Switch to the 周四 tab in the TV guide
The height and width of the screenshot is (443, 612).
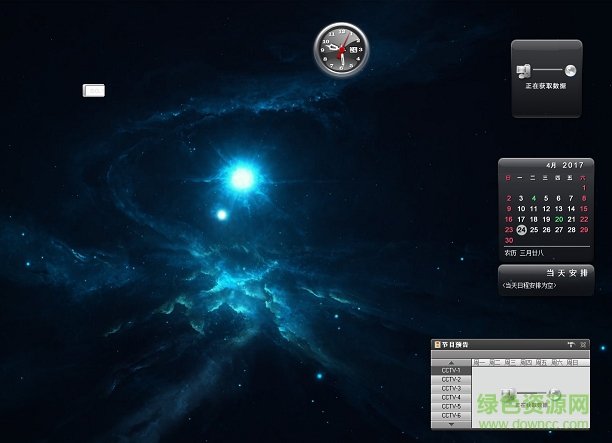(526, 363)
